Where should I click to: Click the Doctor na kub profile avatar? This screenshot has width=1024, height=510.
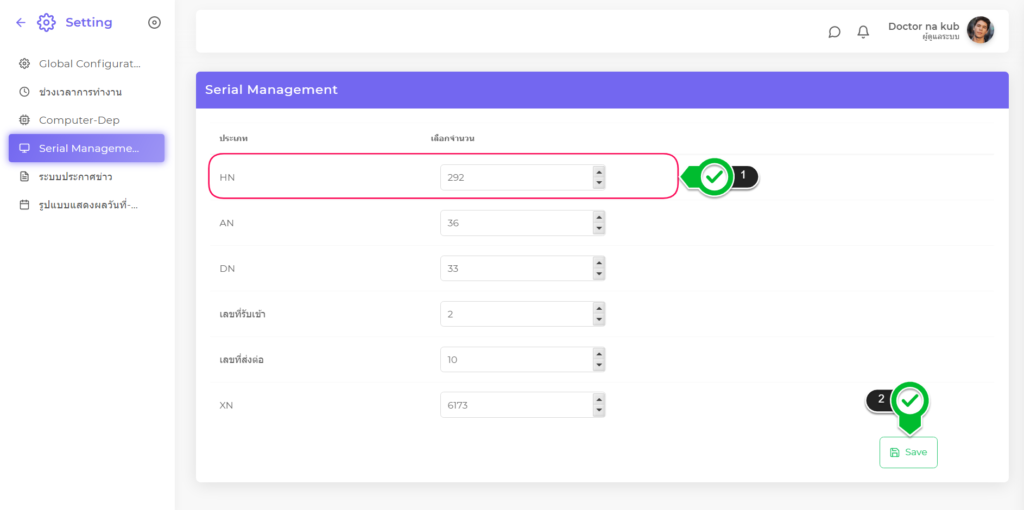980,30
